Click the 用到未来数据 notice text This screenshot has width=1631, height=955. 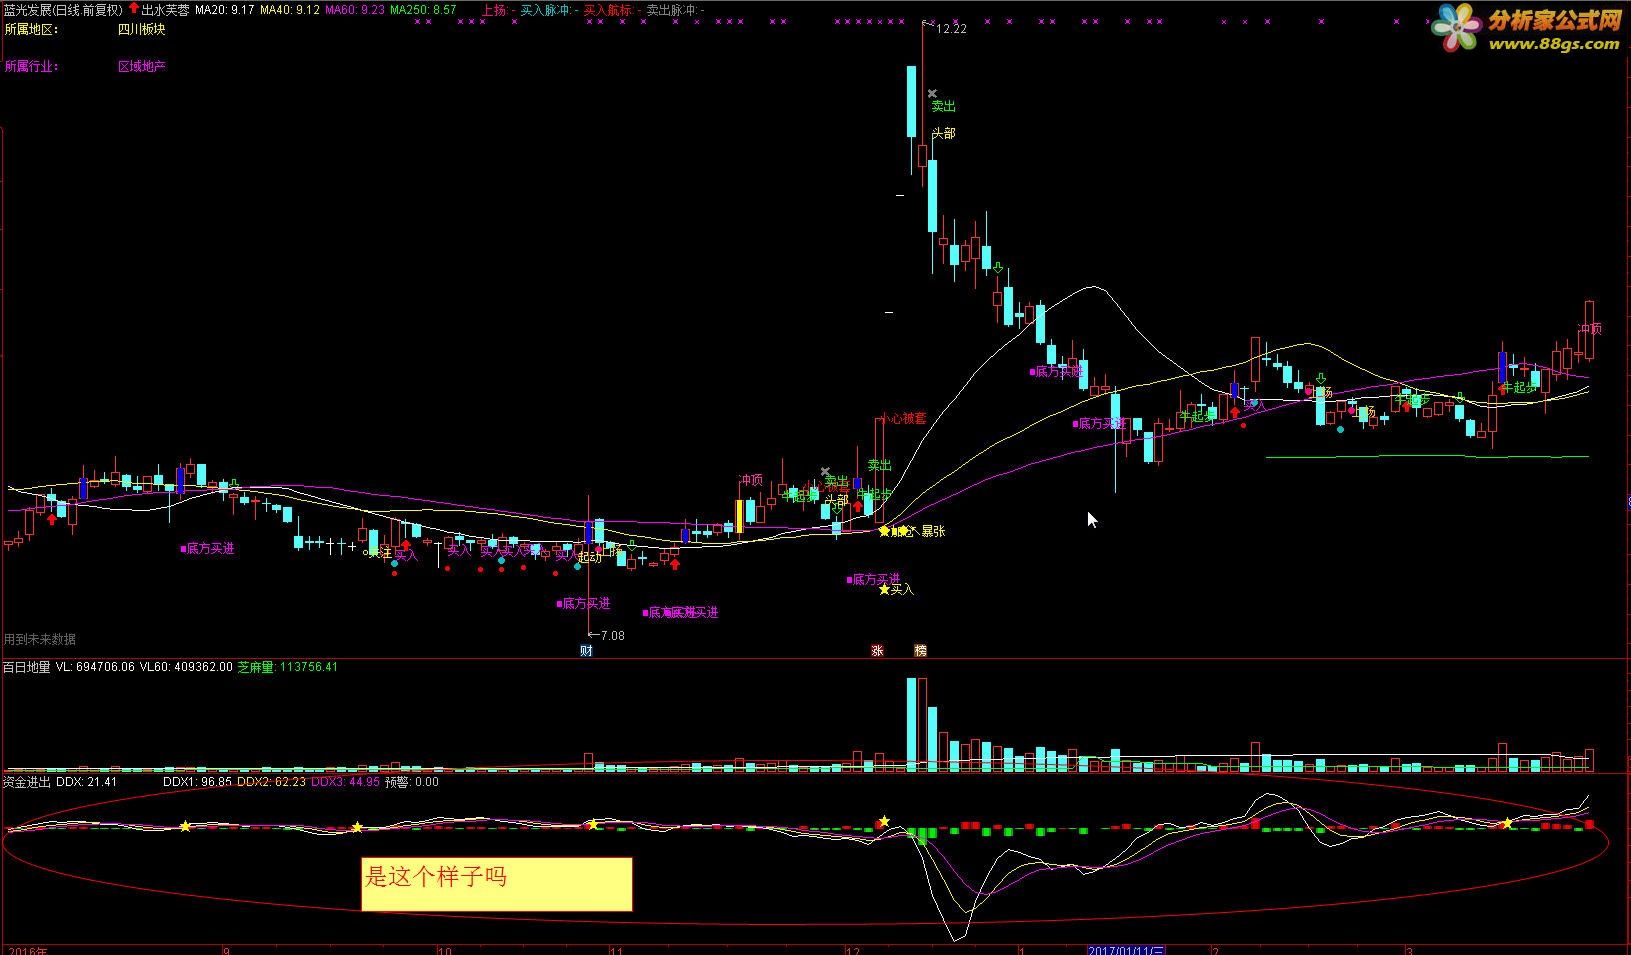(39, 640)
